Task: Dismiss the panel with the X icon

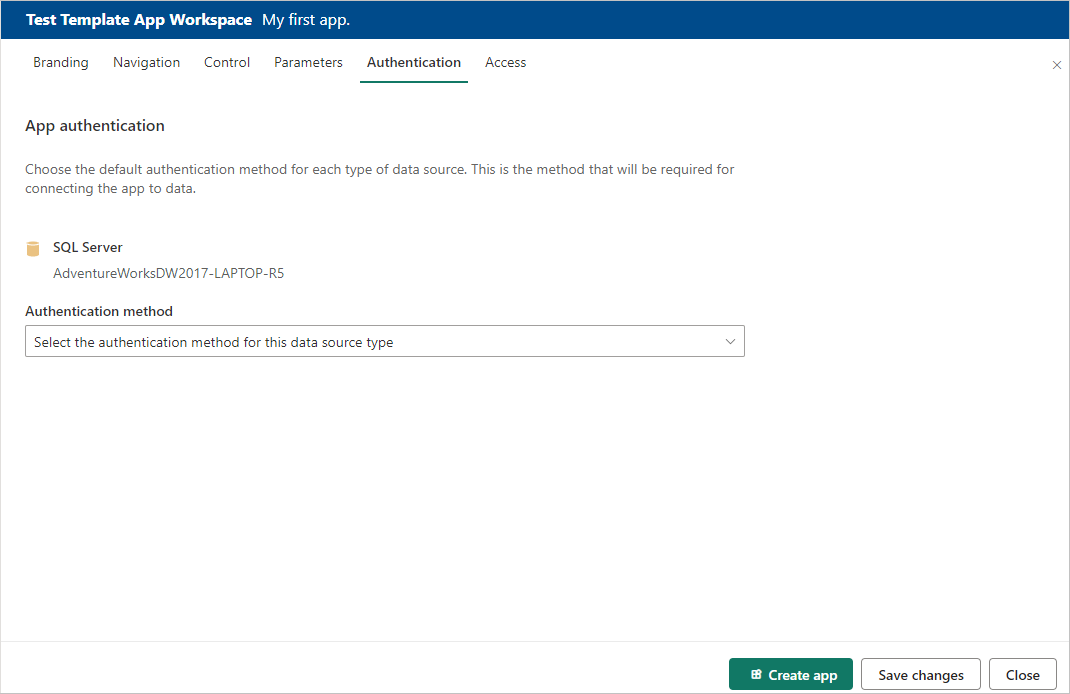Action: (x=1057, y=65)
